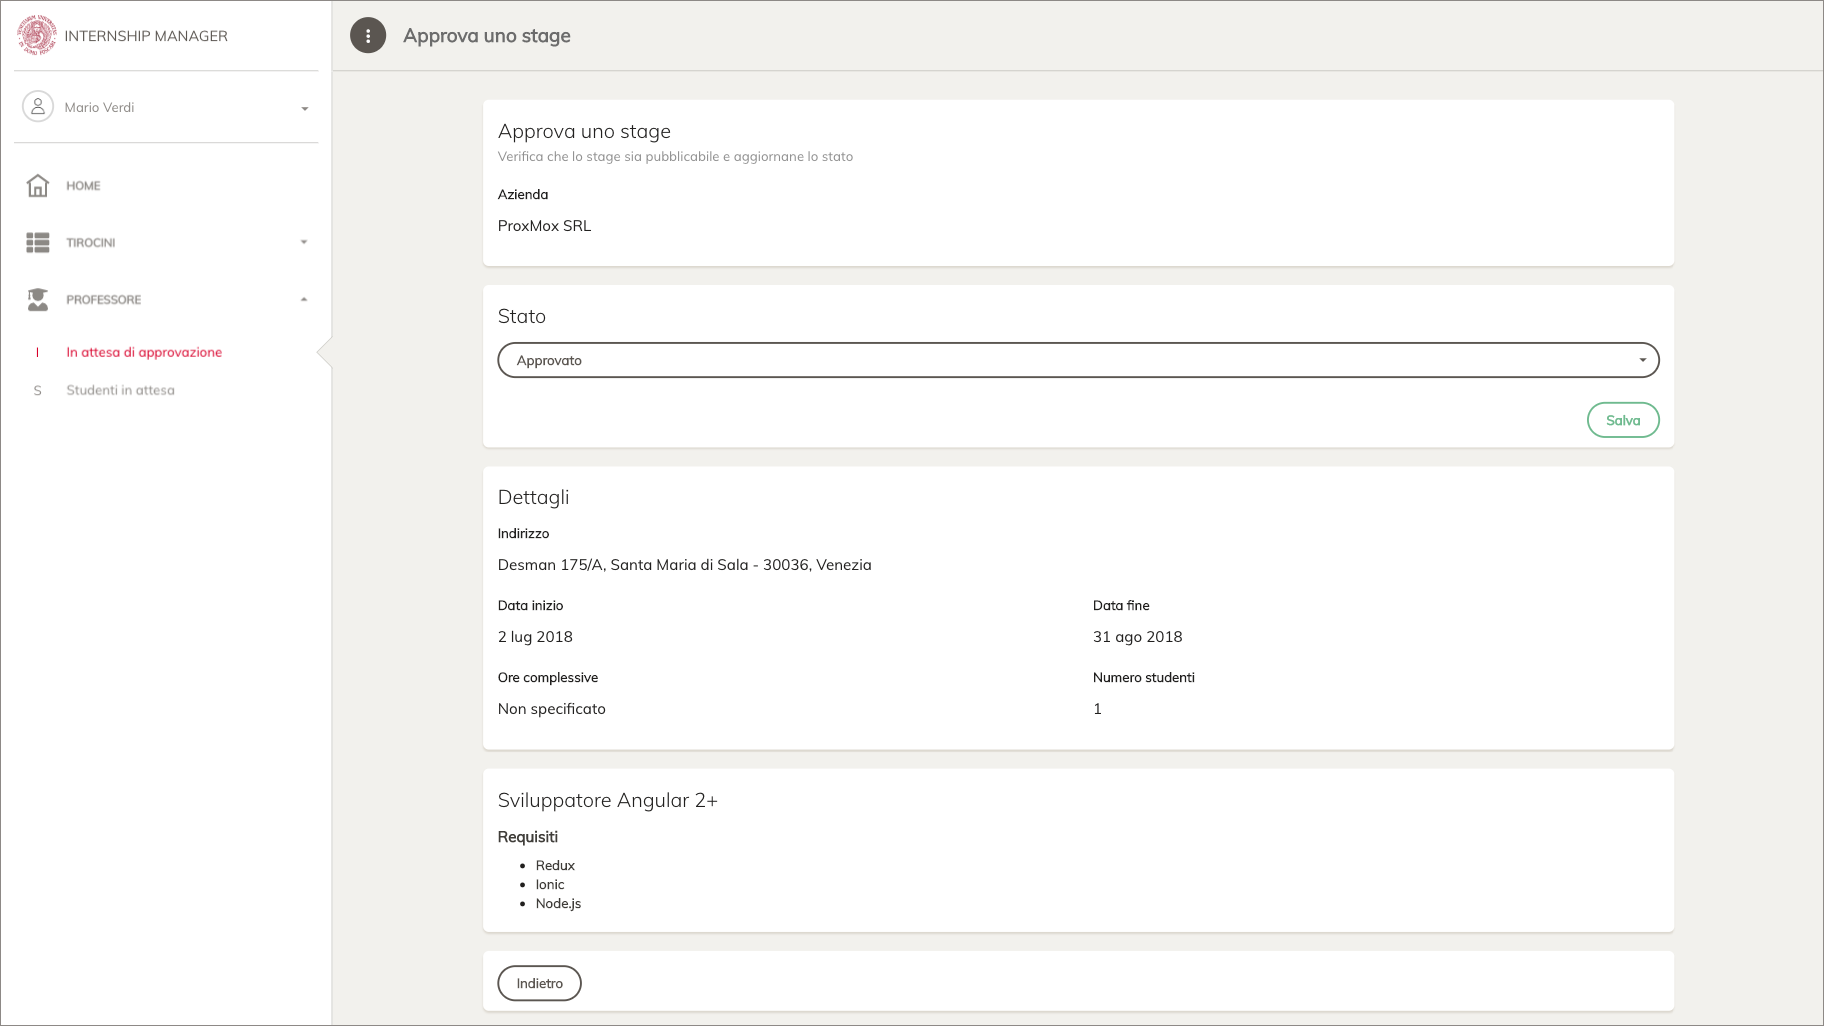This screenshot has height=1026, width=1824.
Task: Click the Non specificato hours value
Action: point(552,709)
